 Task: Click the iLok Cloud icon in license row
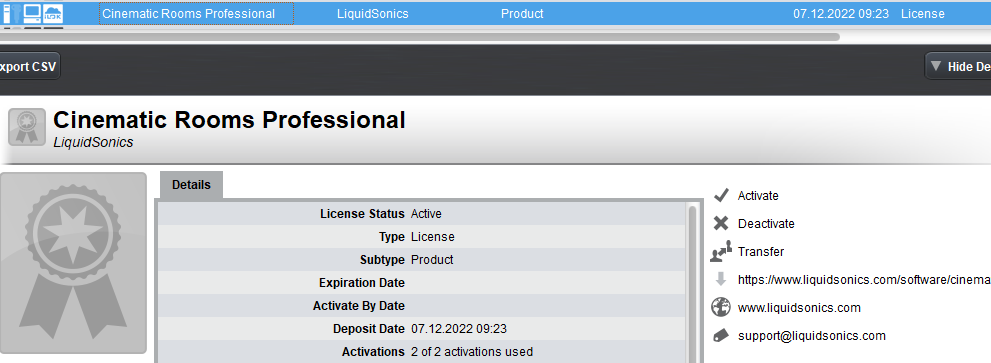pyautogui.click(x=52, y=13)
